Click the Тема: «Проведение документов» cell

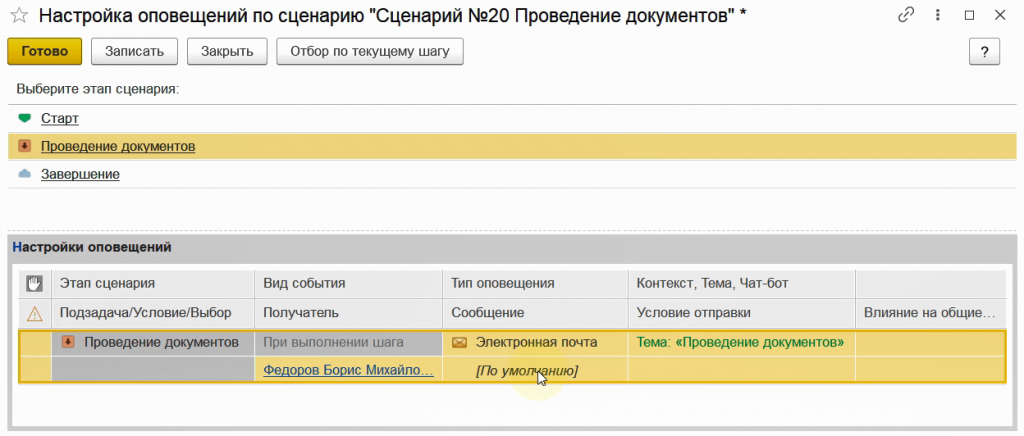tap(740, 343)
